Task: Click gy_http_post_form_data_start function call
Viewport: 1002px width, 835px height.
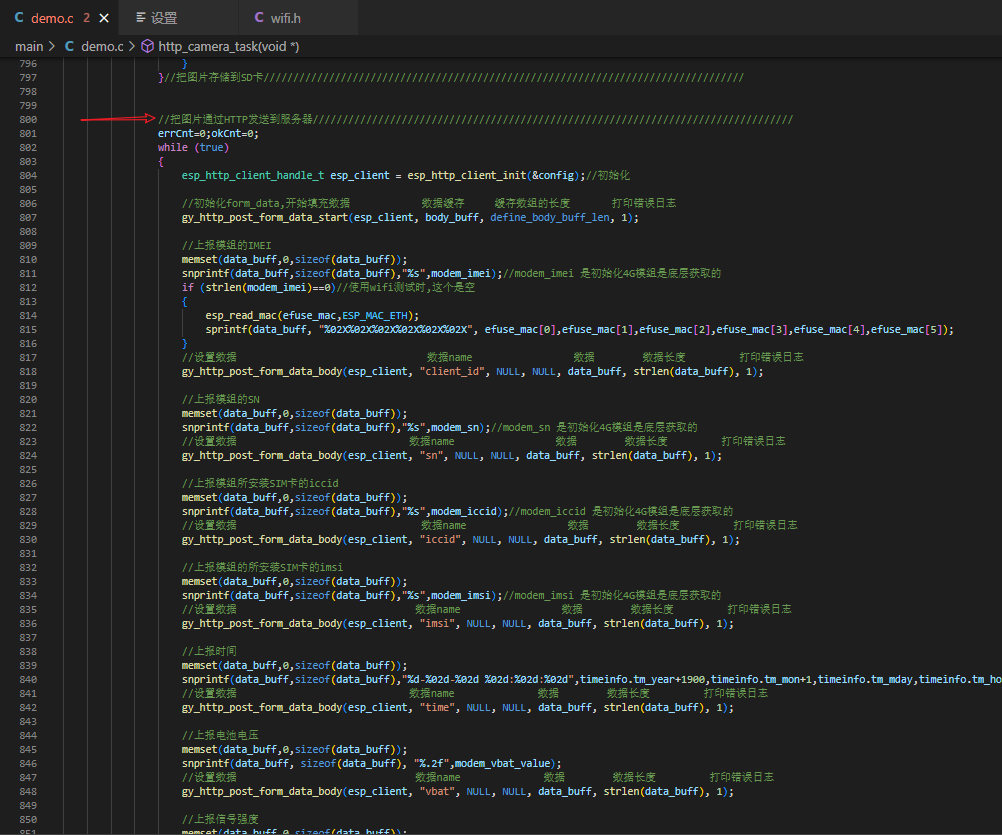Action: pos(265,217)
